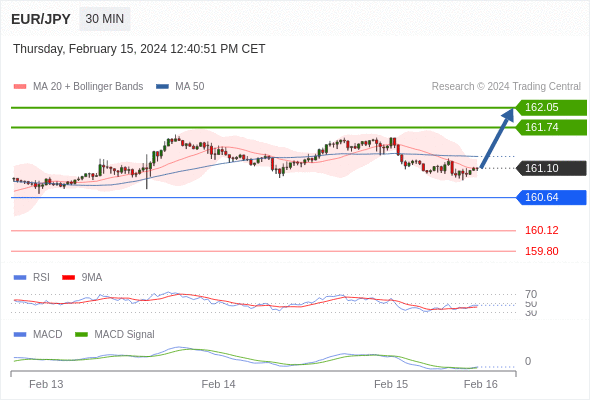Click the 159.80 red support label
The width and height of the screenshot is (590, 400).
(541, 251)
